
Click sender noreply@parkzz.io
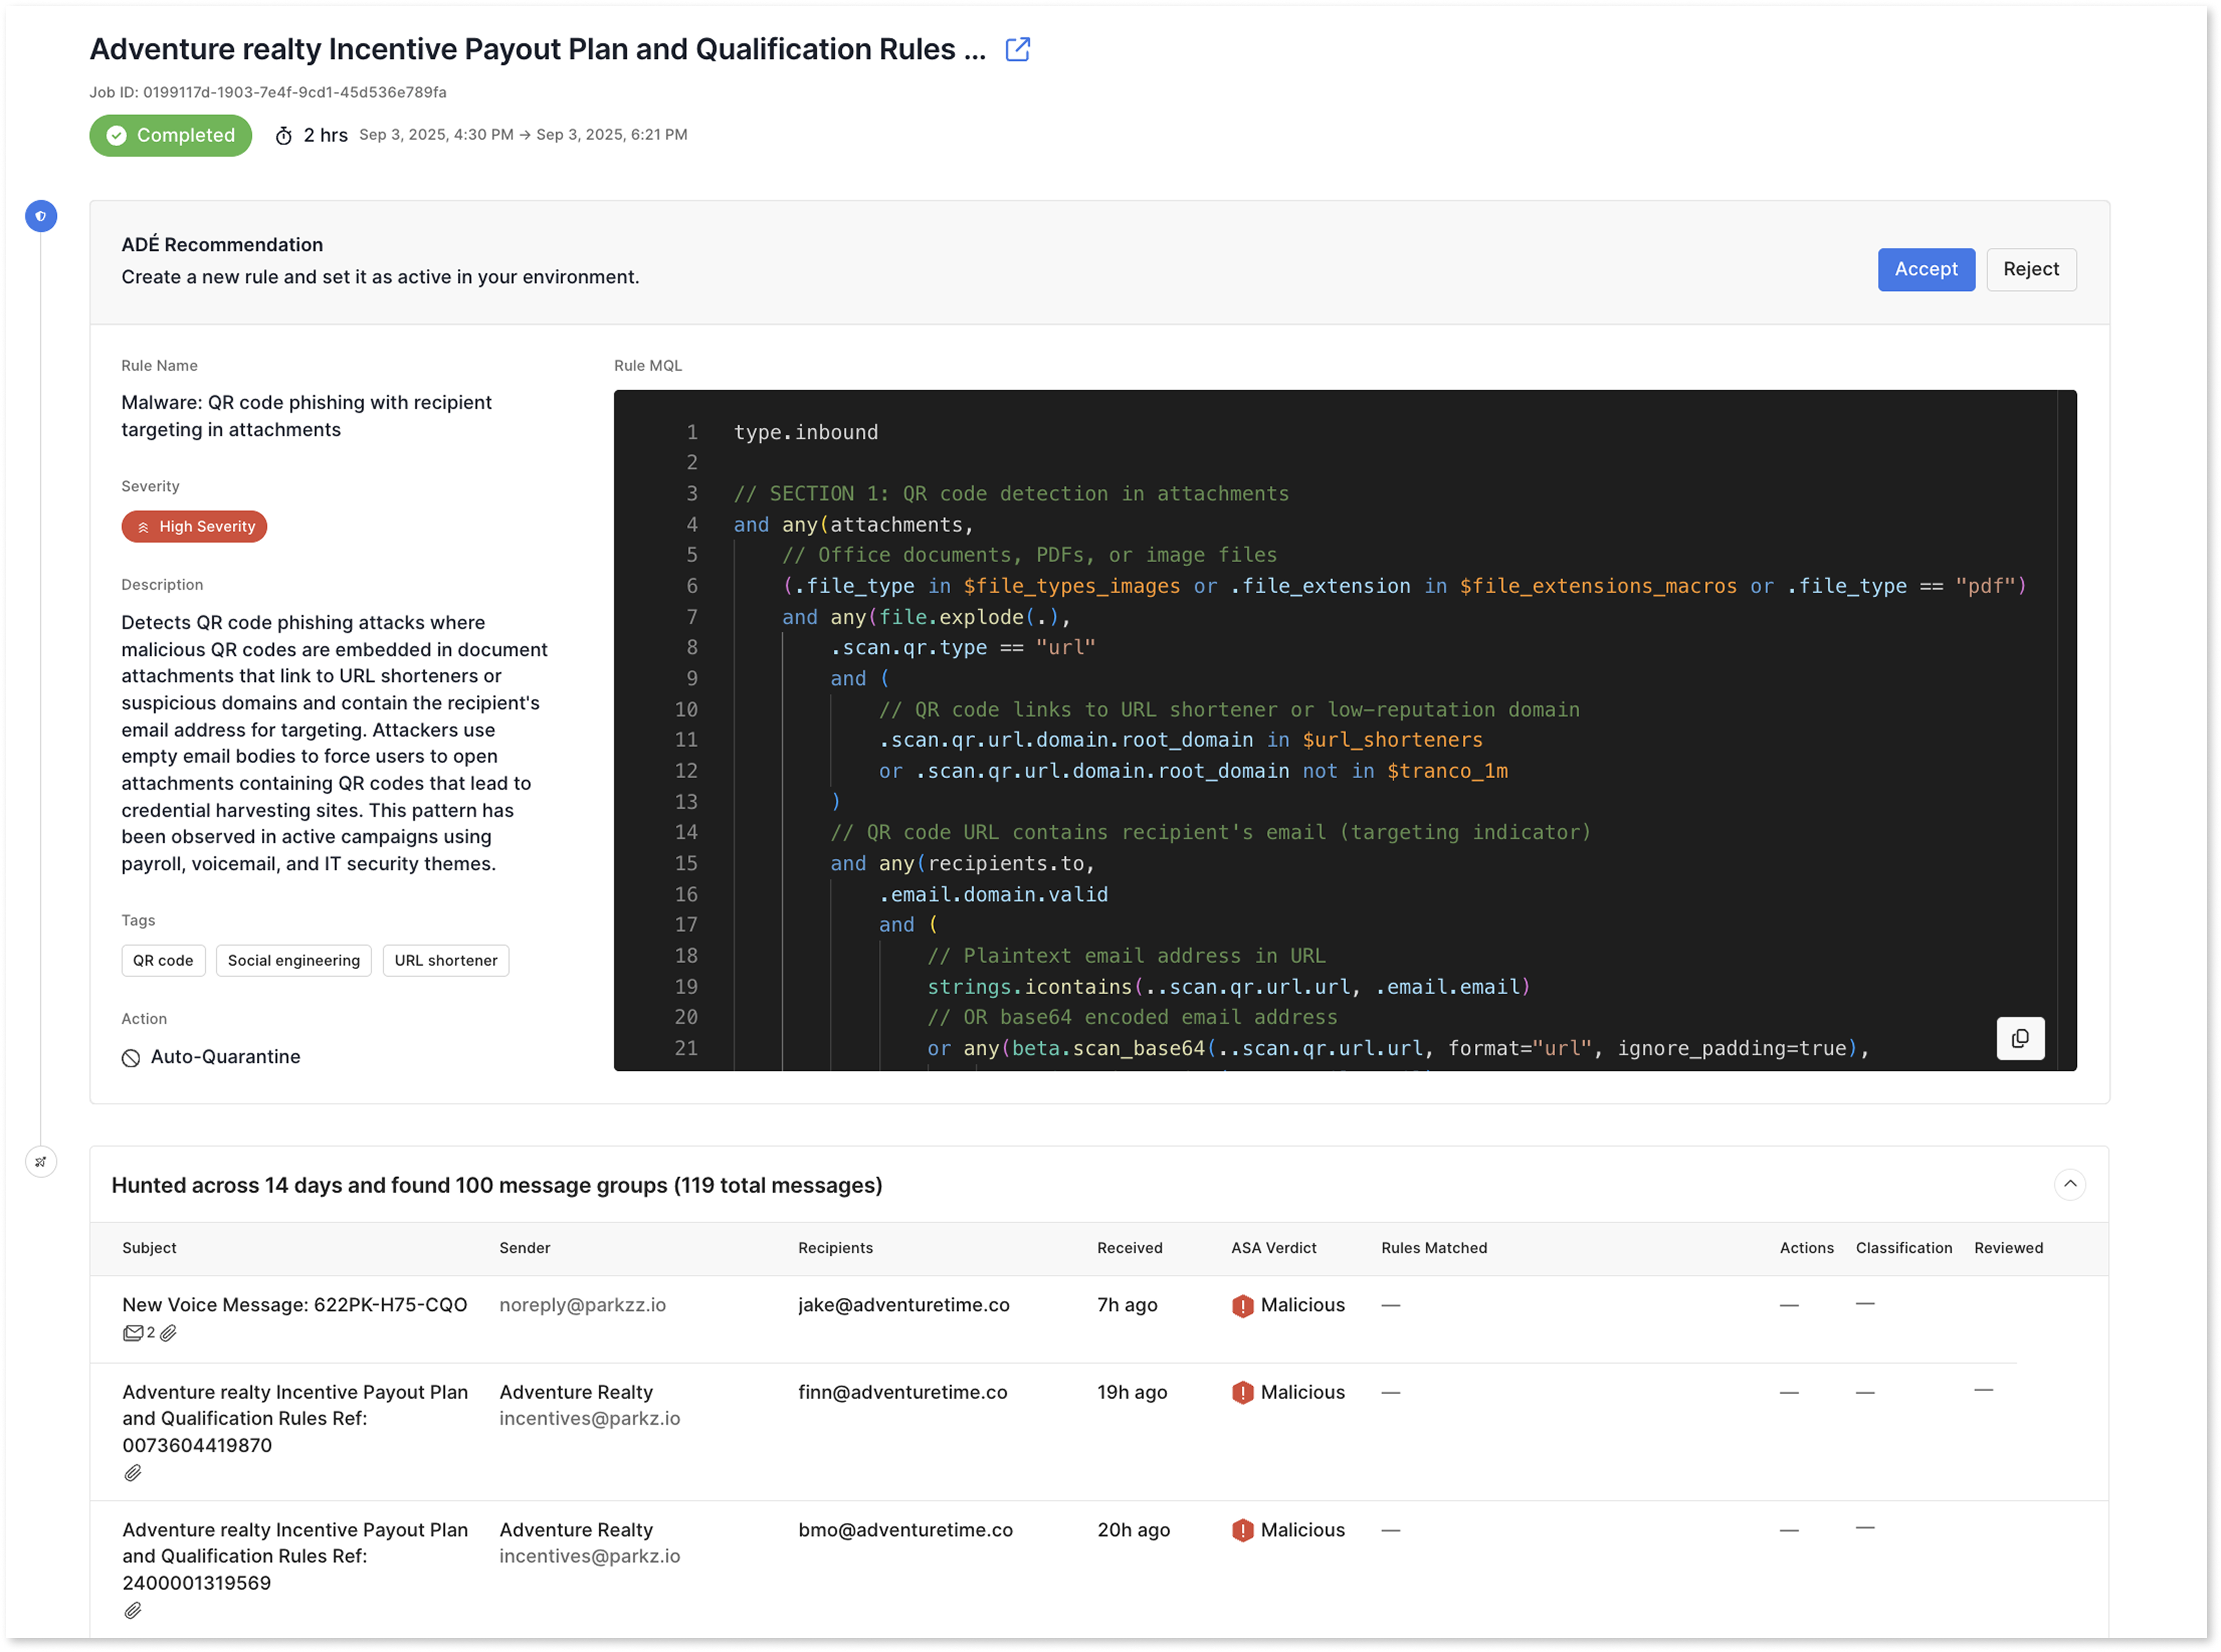point(582,1305)
